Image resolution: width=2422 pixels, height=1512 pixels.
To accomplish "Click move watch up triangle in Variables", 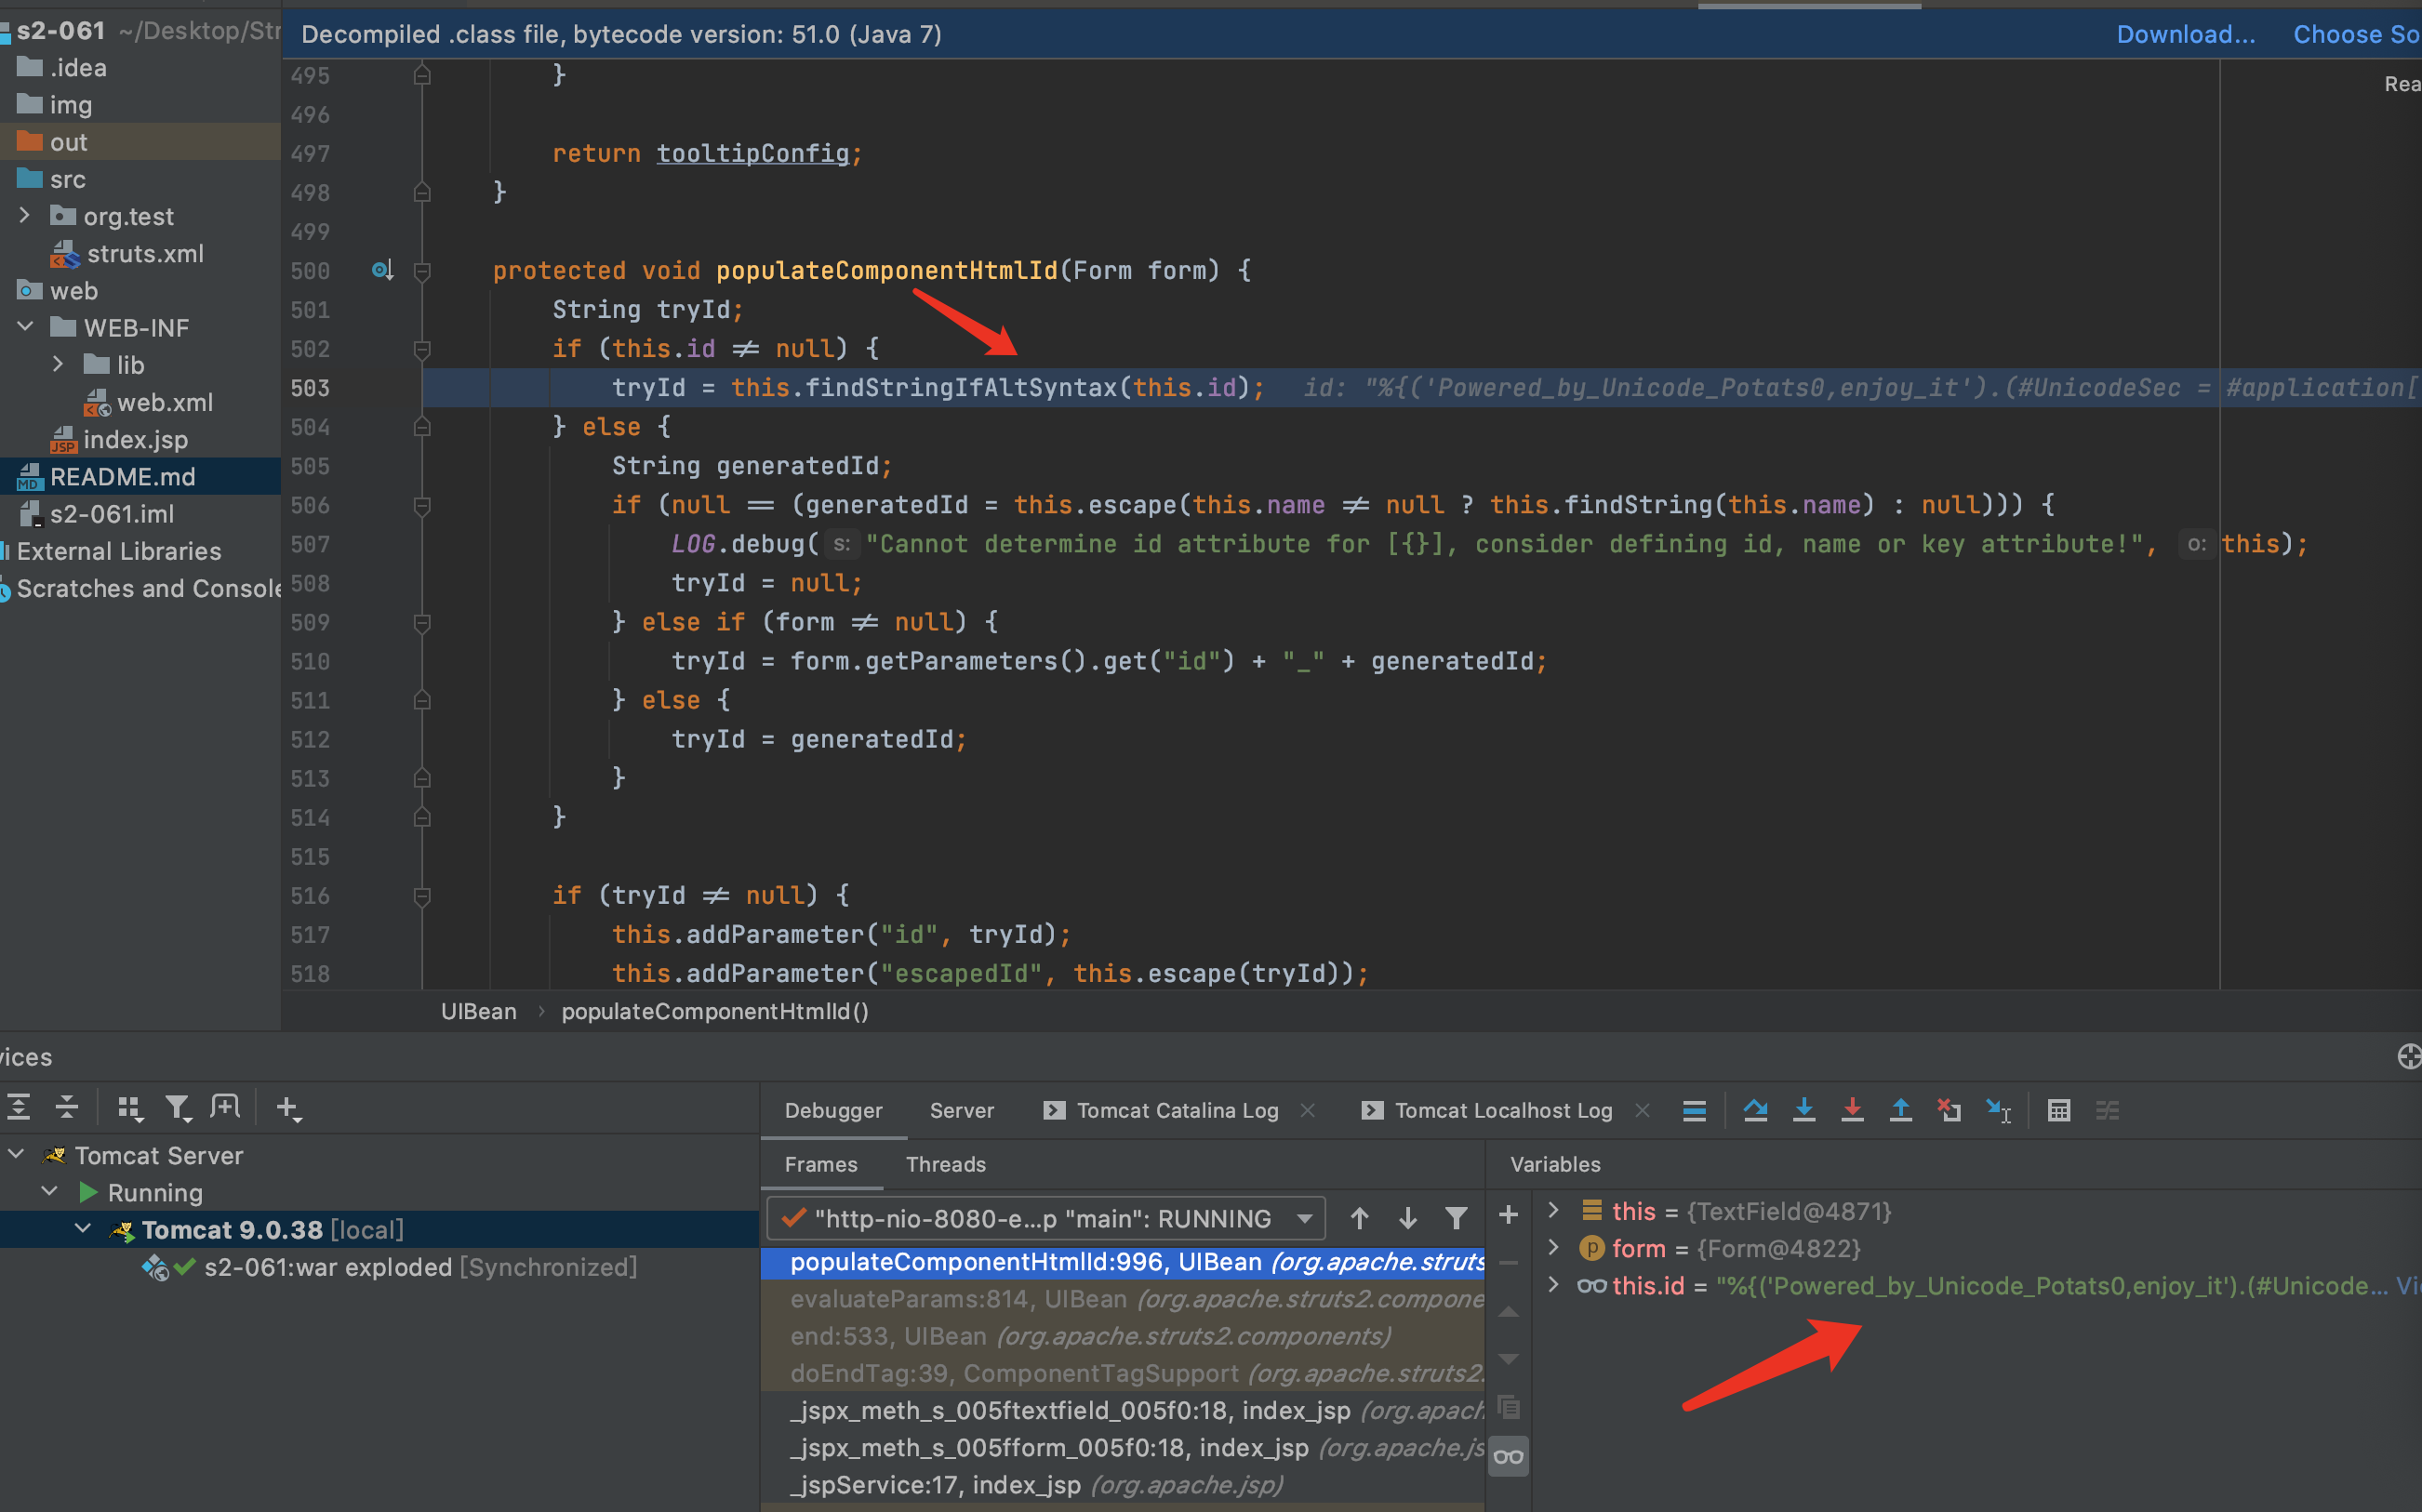I will pyautogui.click(x=1509, y=1311).
